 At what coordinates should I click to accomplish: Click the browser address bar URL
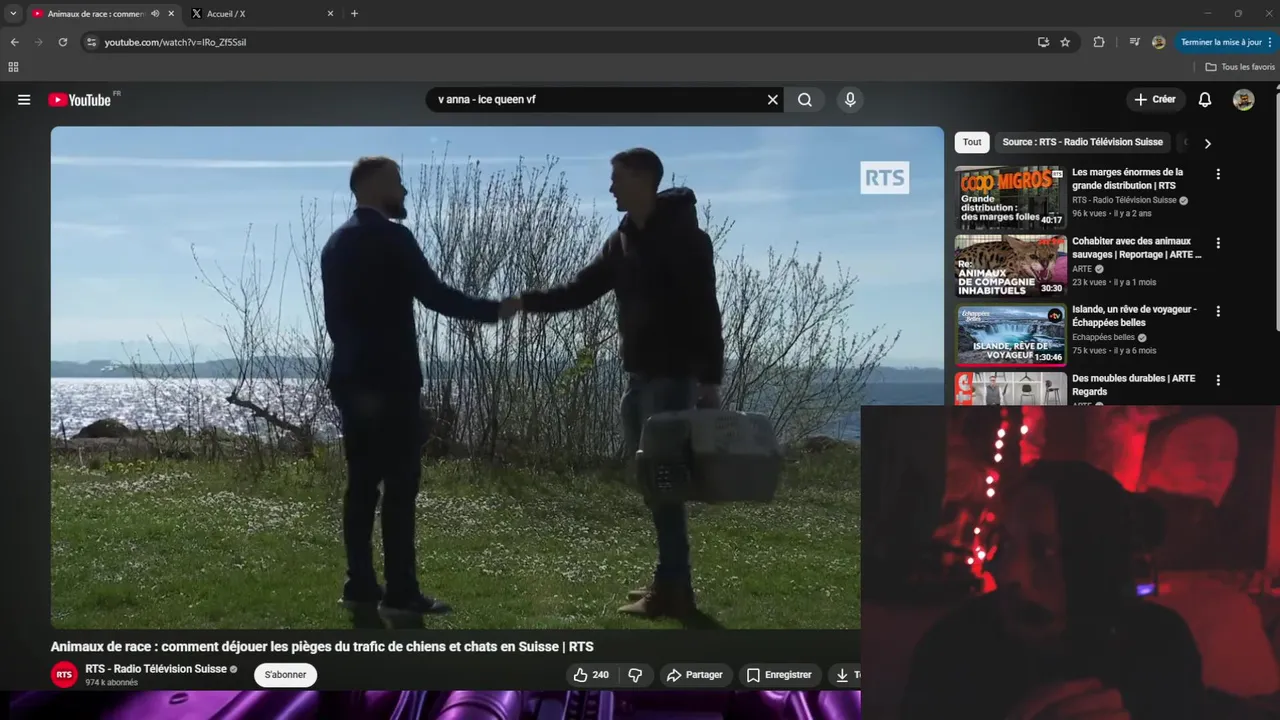[175, 42]
